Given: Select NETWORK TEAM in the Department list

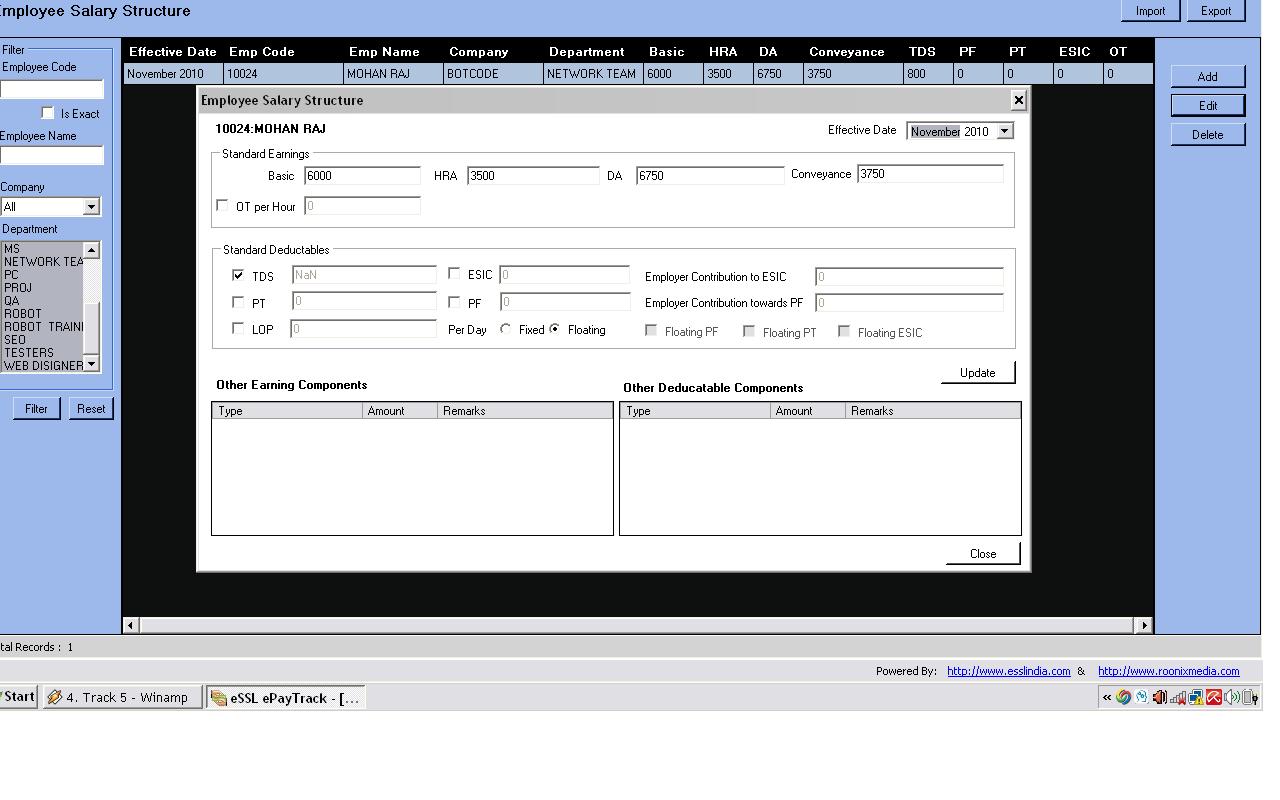Looking at the screenshot, I should 43,262.
